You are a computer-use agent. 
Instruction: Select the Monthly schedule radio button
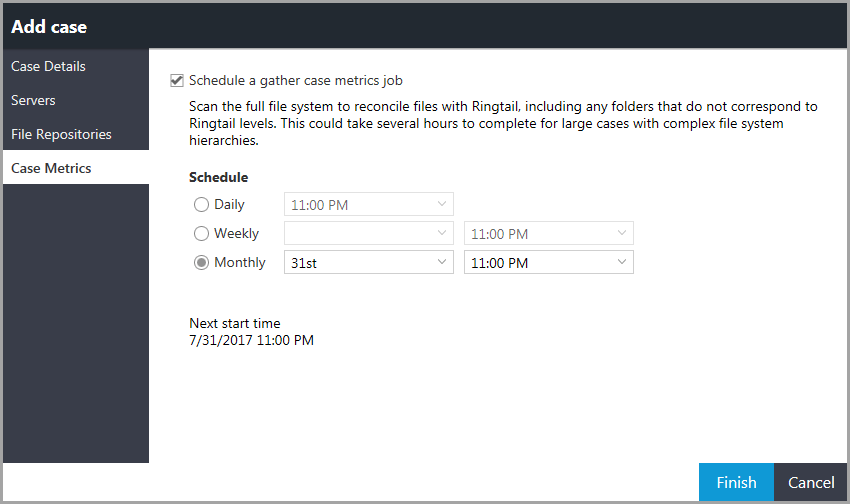201,263
